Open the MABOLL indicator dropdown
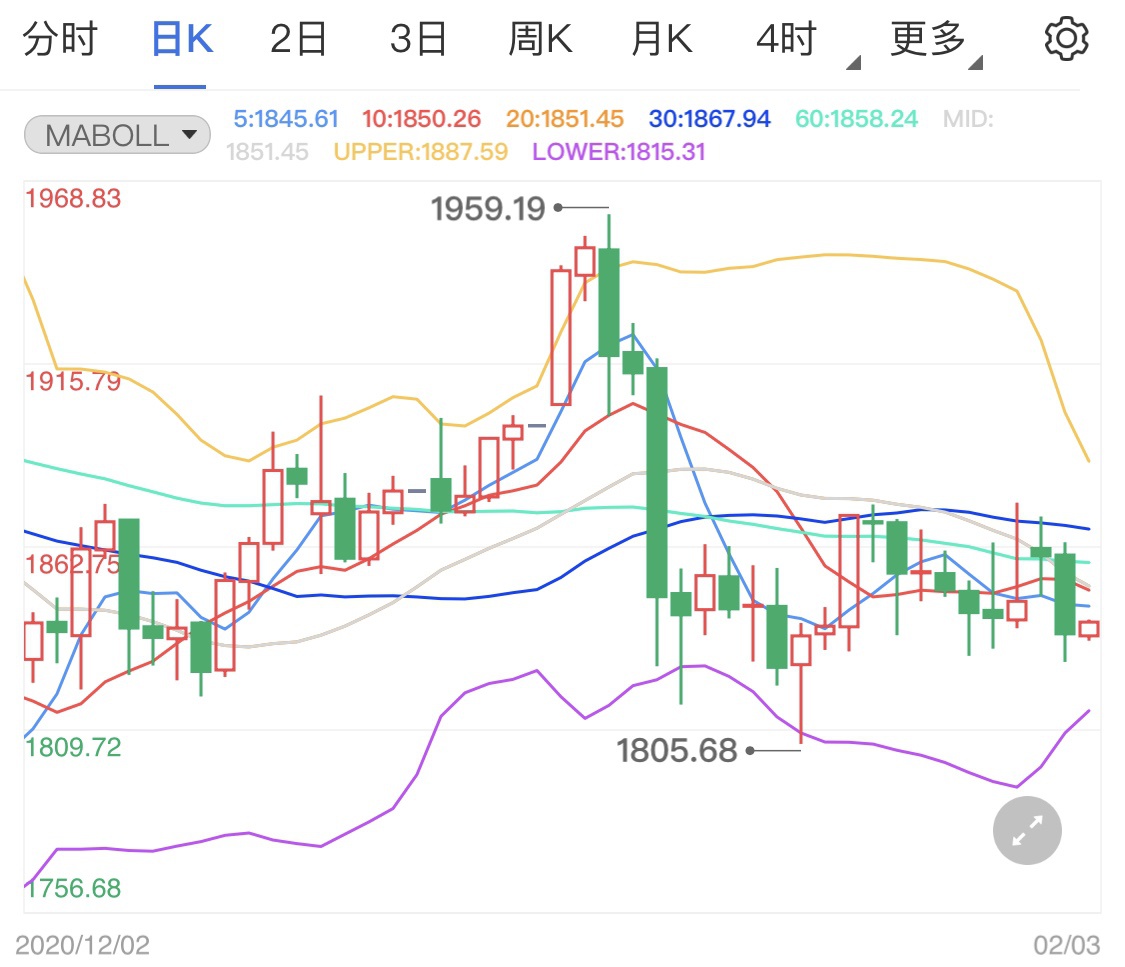Image resolution: width=1125 pixels, height=967 pixels. pos(117,135)
